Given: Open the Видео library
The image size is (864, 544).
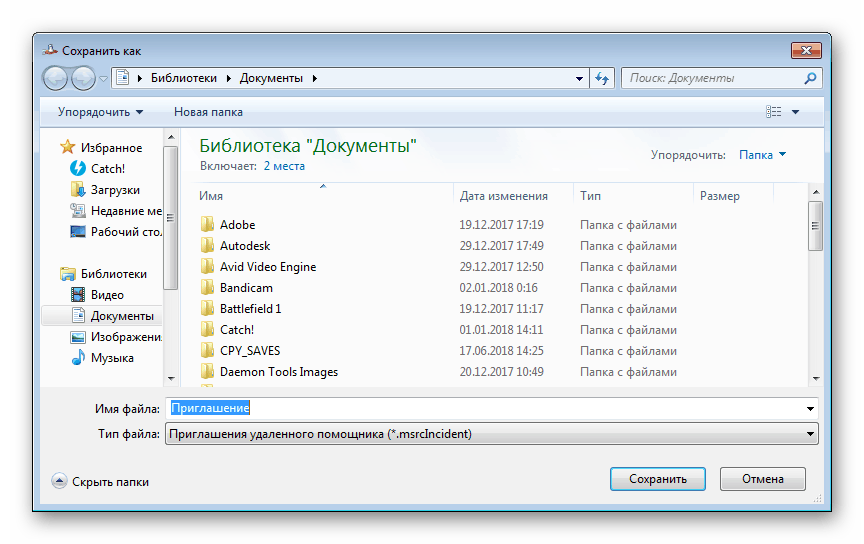Looking at the screenshot, I should (107, 295).
